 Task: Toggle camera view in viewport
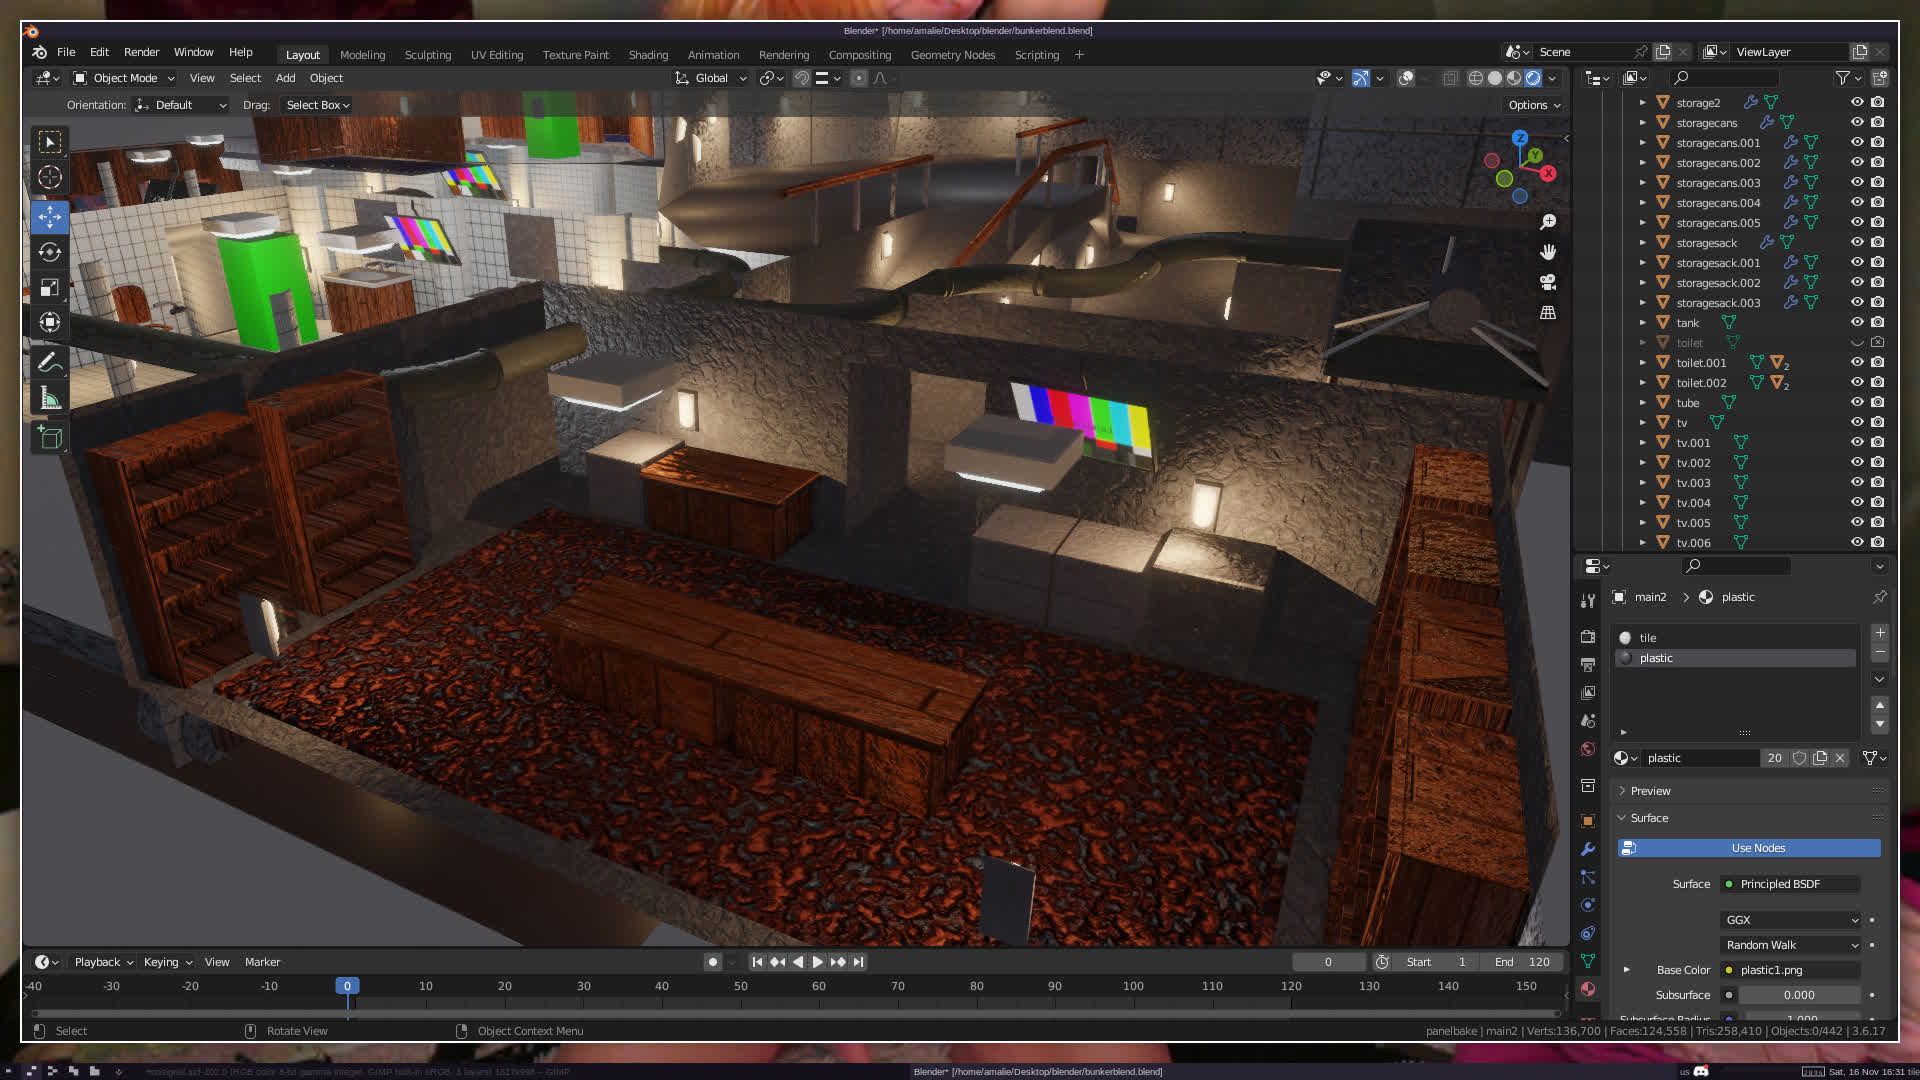[1548, 282]
